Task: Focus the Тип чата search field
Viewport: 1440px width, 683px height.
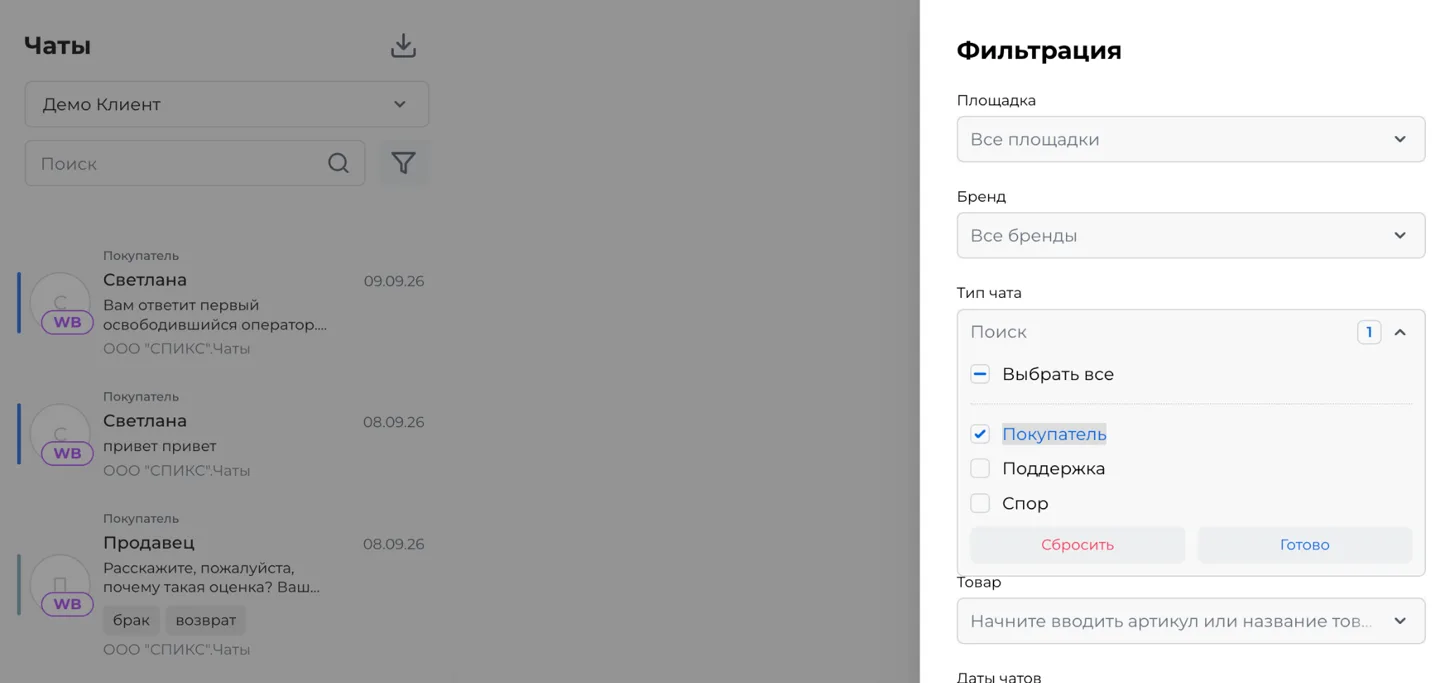Action: (1160, 332)
